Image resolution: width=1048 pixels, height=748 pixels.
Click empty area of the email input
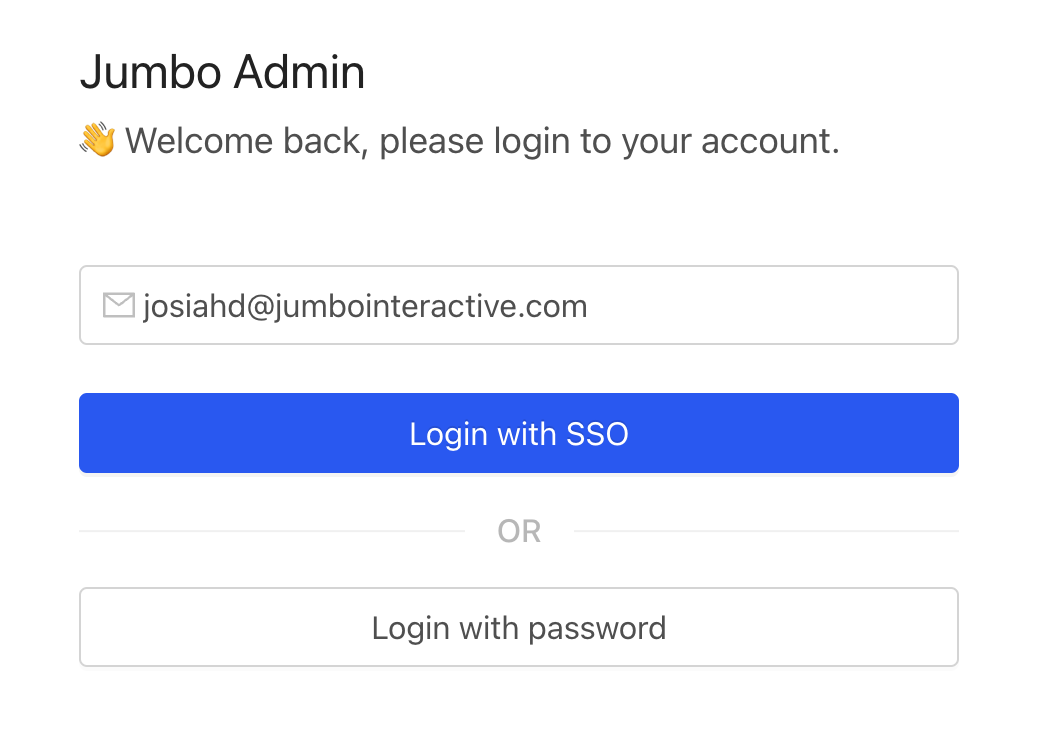[x=769, y=305]
